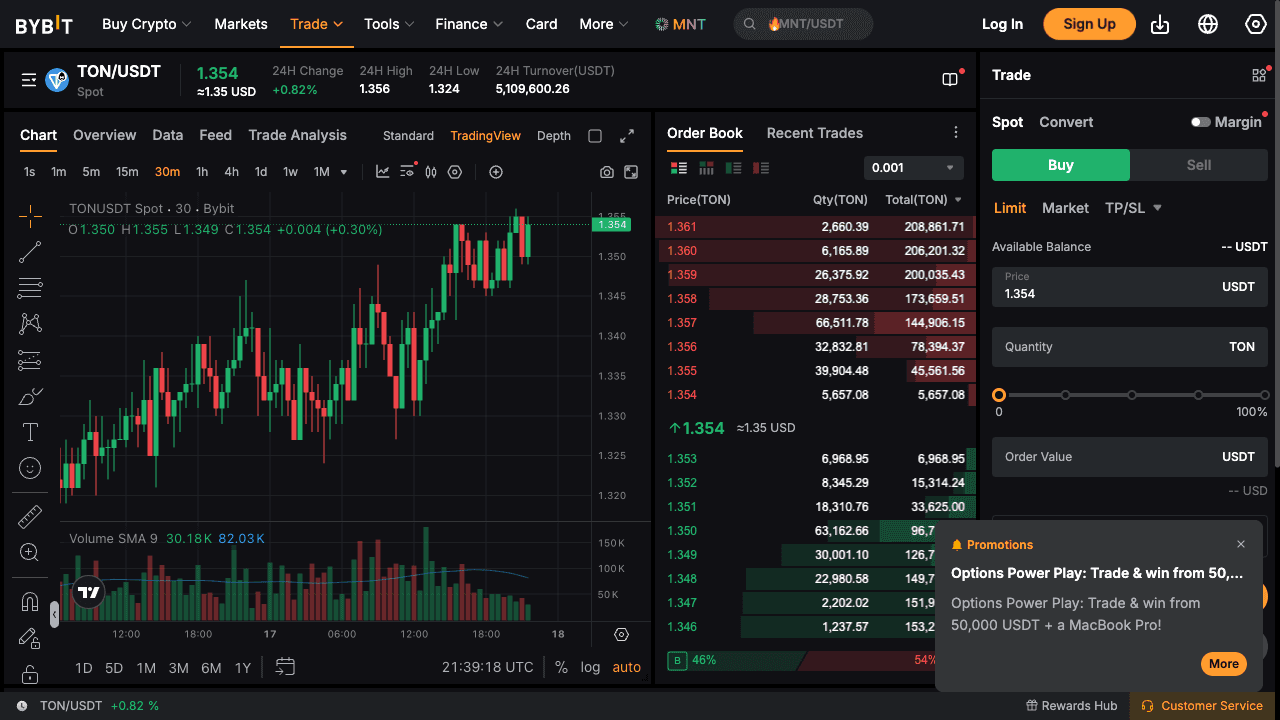
Task: Switch to Recent Trades tab
Action: (x=815, y=133)
